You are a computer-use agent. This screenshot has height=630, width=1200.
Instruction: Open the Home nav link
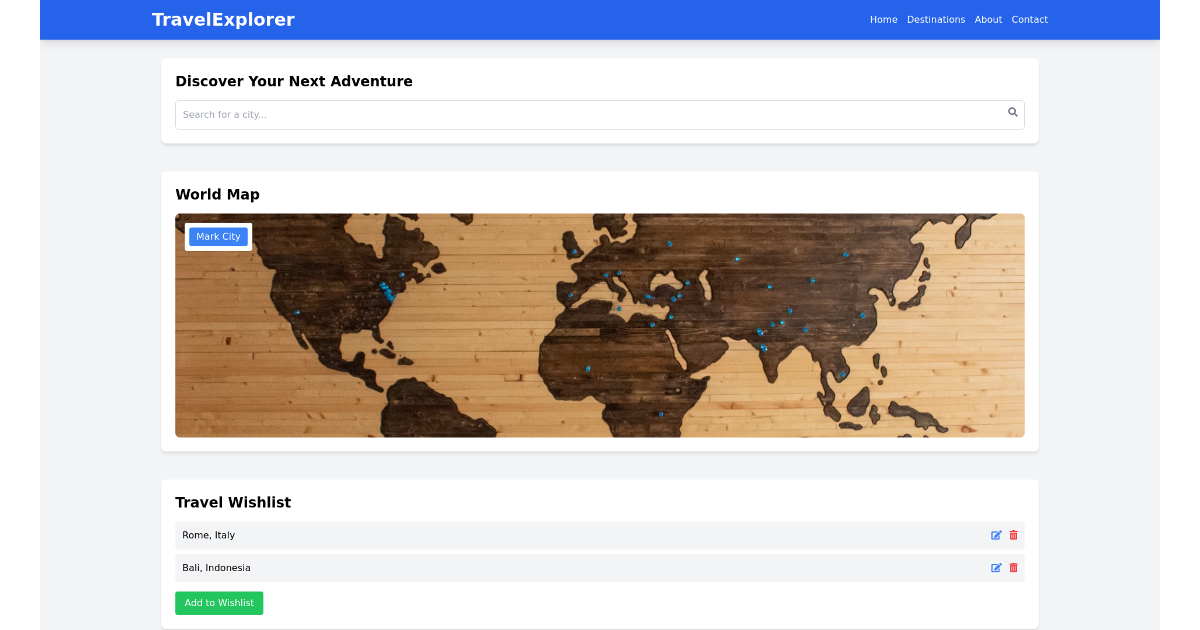[x=883, y=20]
